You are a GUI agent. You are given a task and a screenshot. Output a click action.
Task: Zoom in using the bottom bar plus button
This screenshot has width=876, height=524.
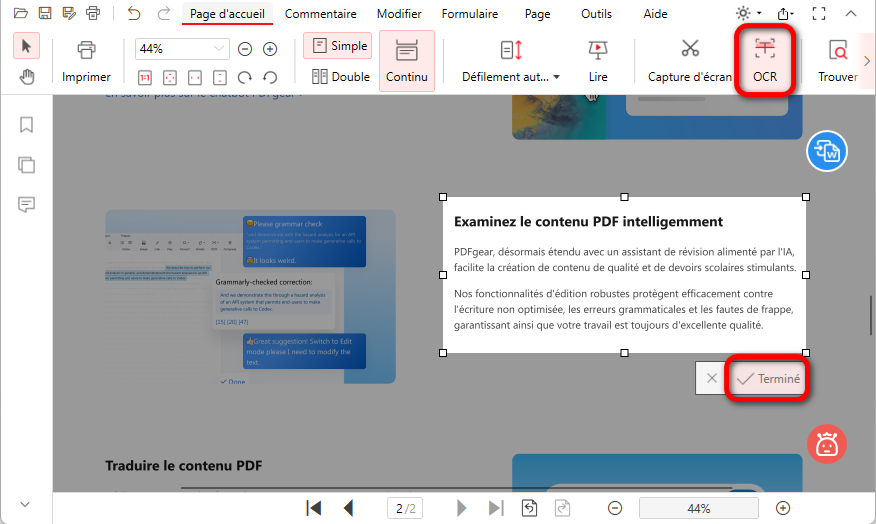783,508
